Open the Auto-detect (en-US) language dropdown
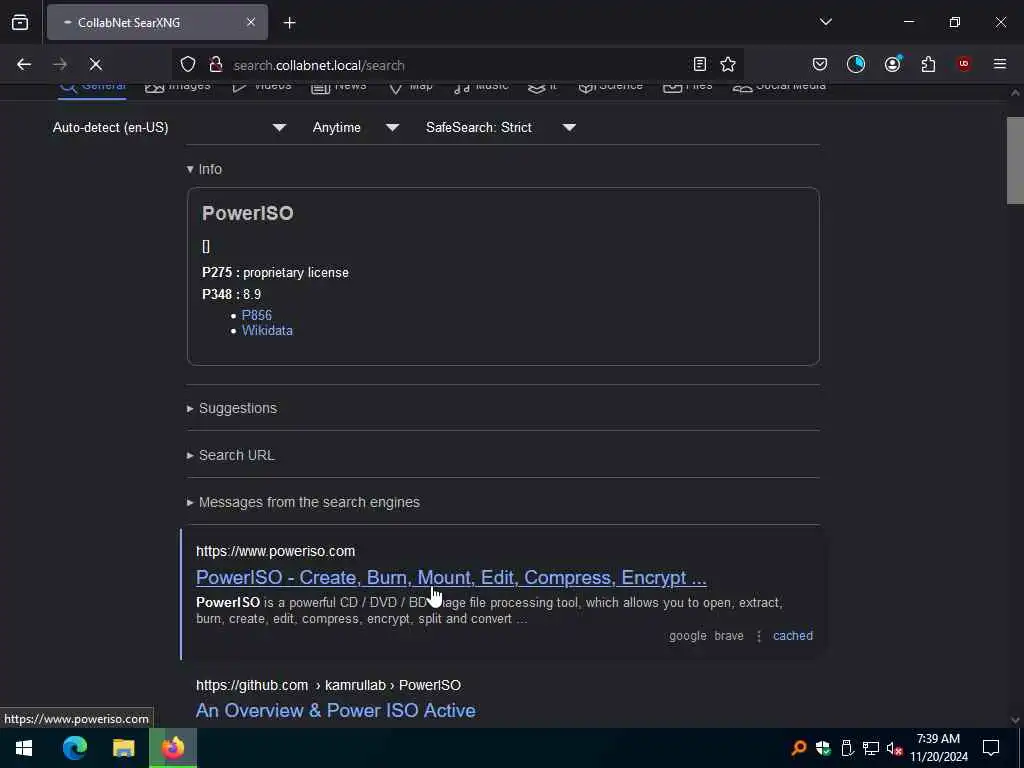Viewport: 1024px width, 768px height. pos(169,127)
